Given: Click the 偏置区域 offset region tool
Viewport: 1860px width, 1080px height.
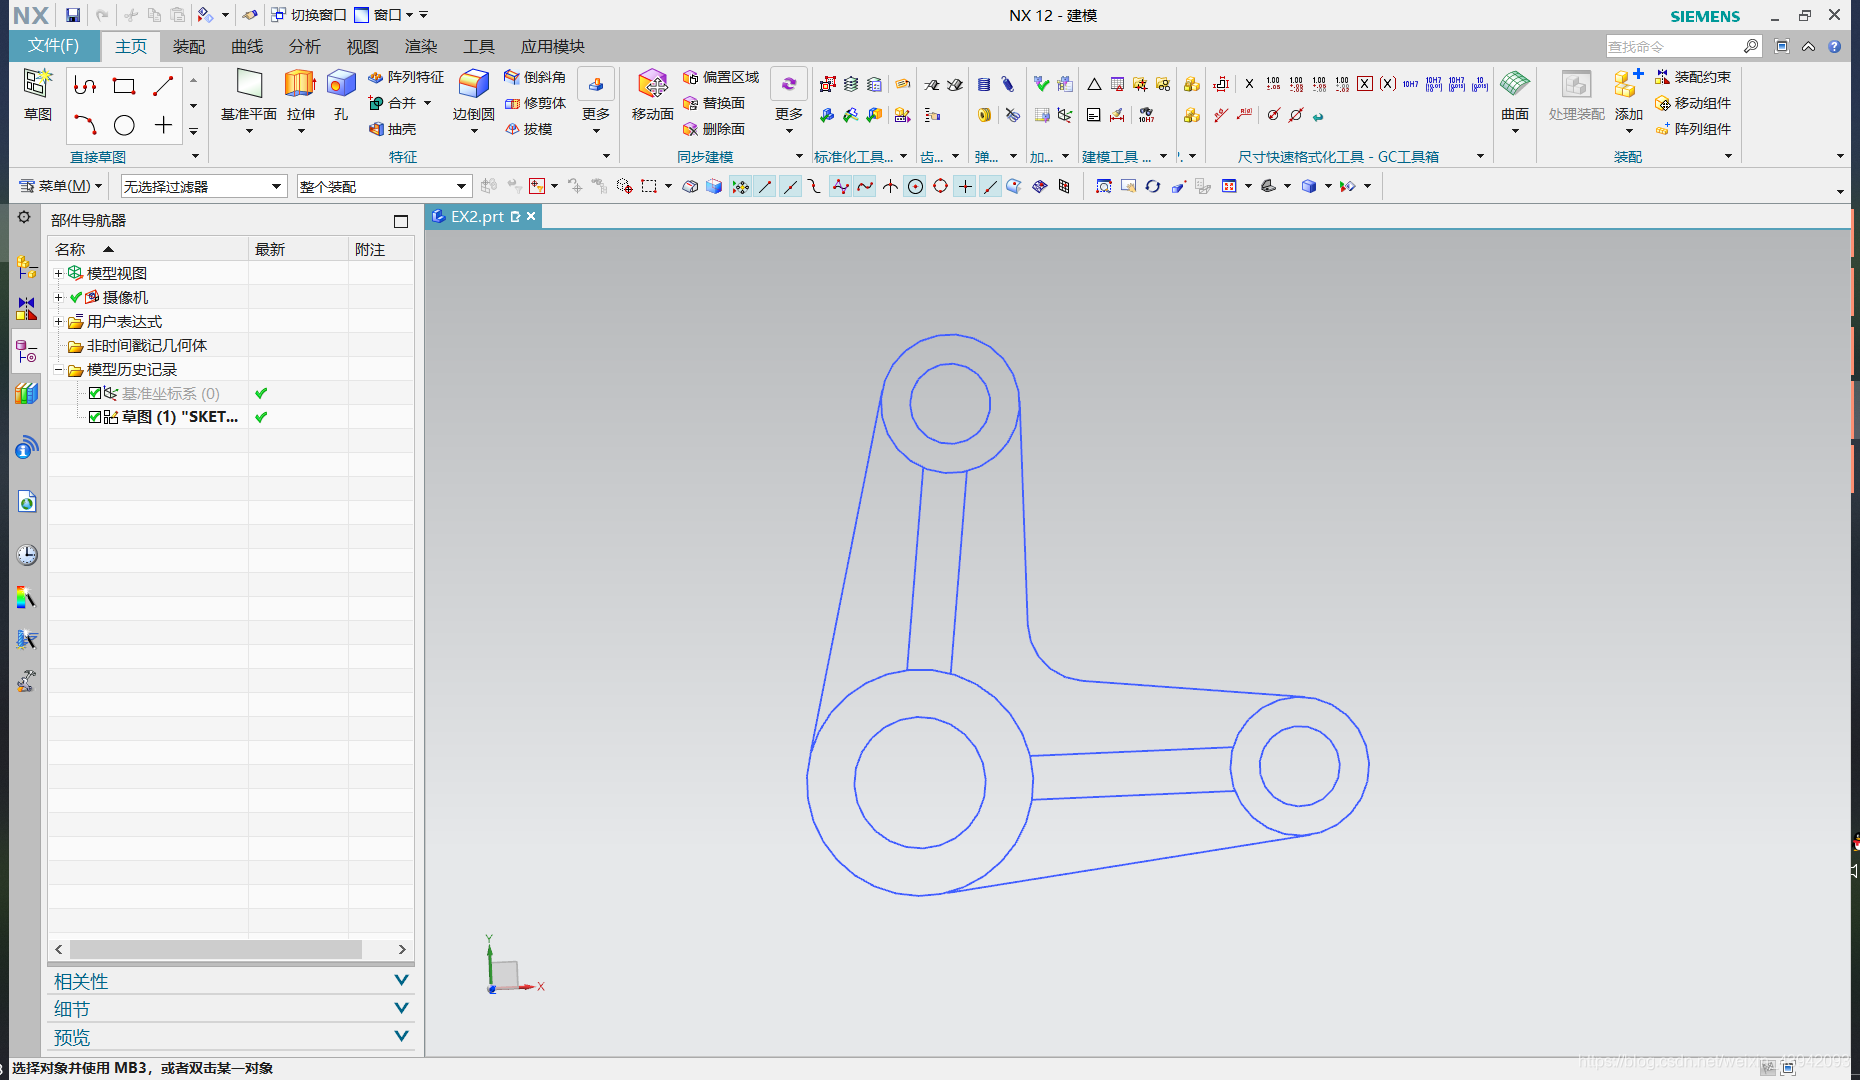Looking at the screenshot, I should click(721, 77).
